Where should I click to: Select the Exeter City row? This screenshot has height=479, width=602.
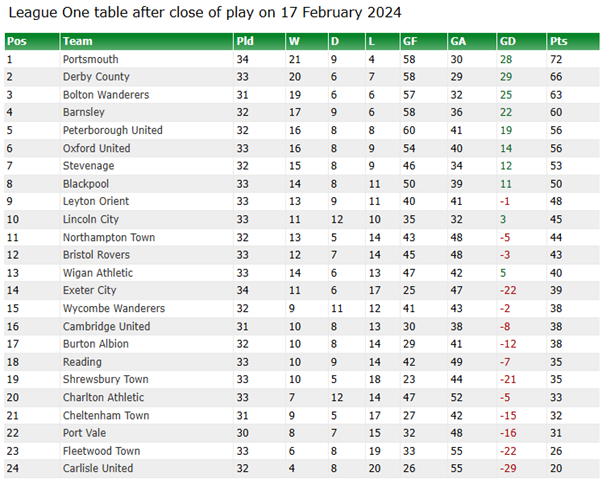(x=89, y=290)
